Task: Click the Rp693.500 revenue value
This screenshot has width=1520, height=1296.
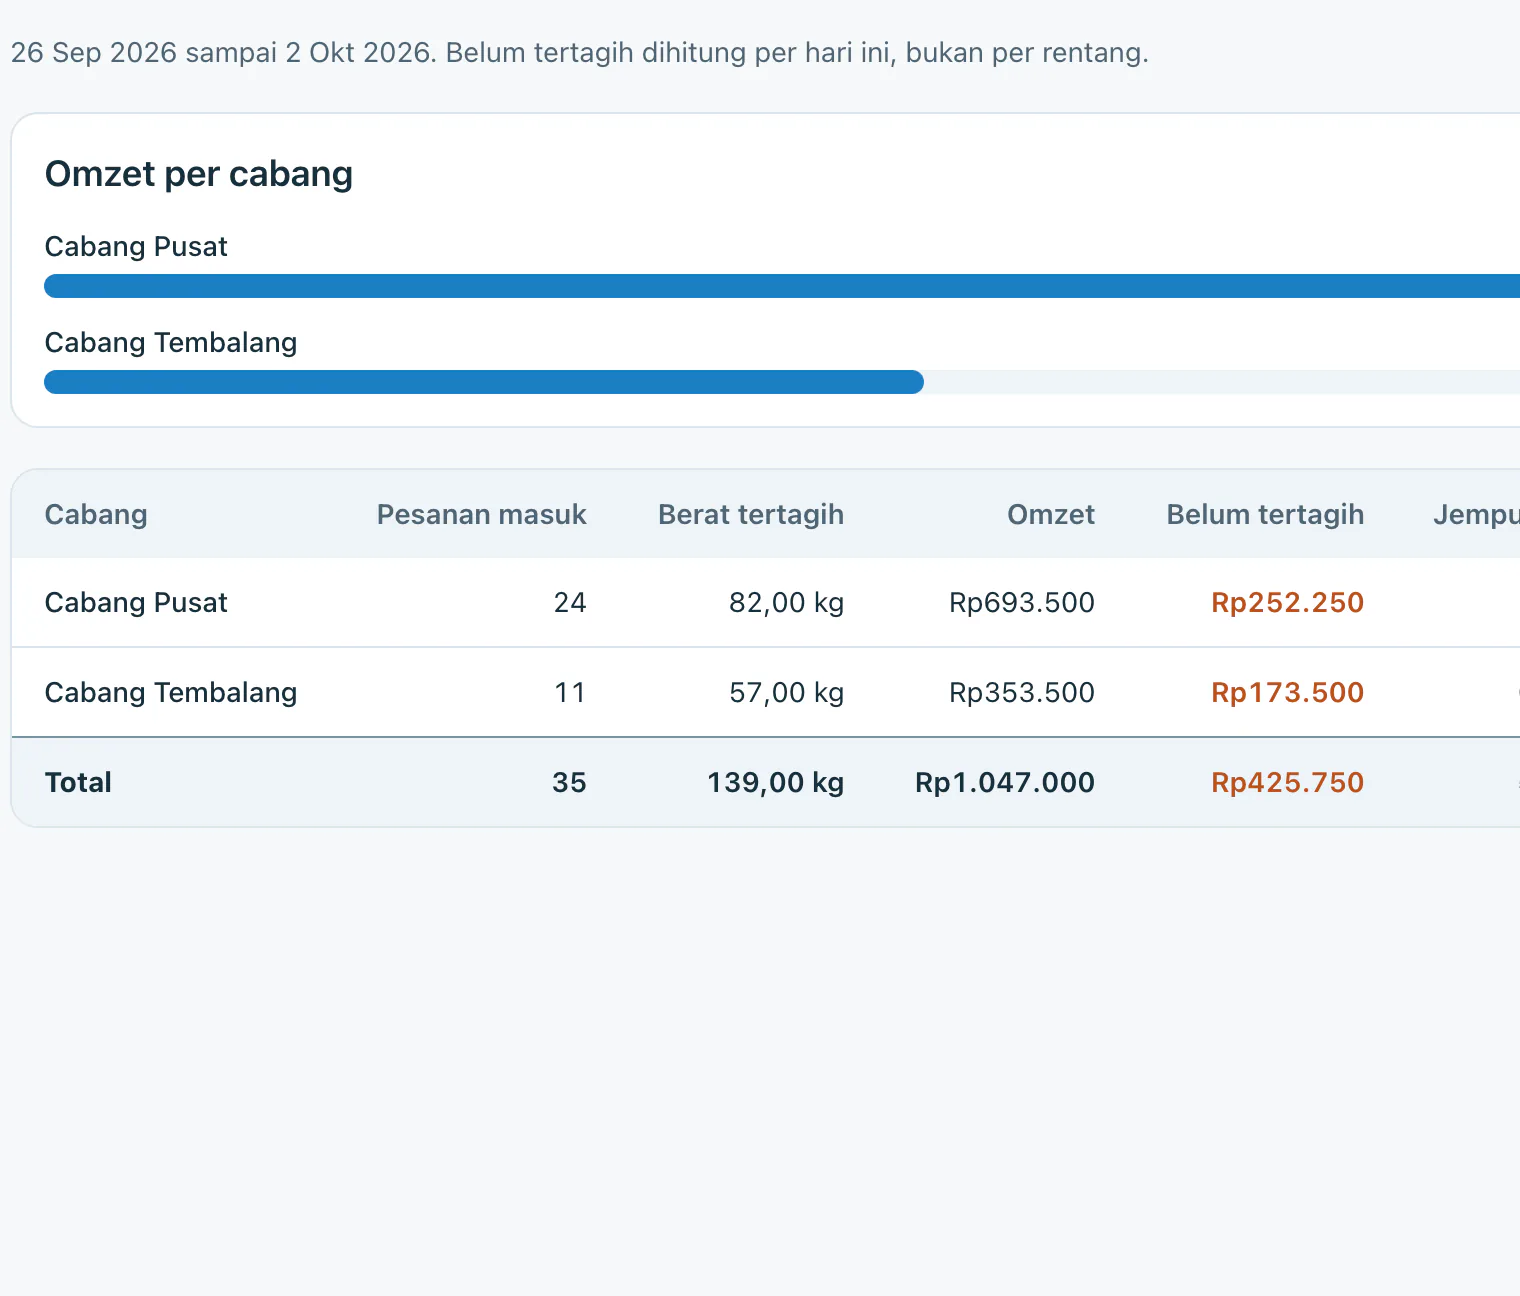Action: [1022, 602]
